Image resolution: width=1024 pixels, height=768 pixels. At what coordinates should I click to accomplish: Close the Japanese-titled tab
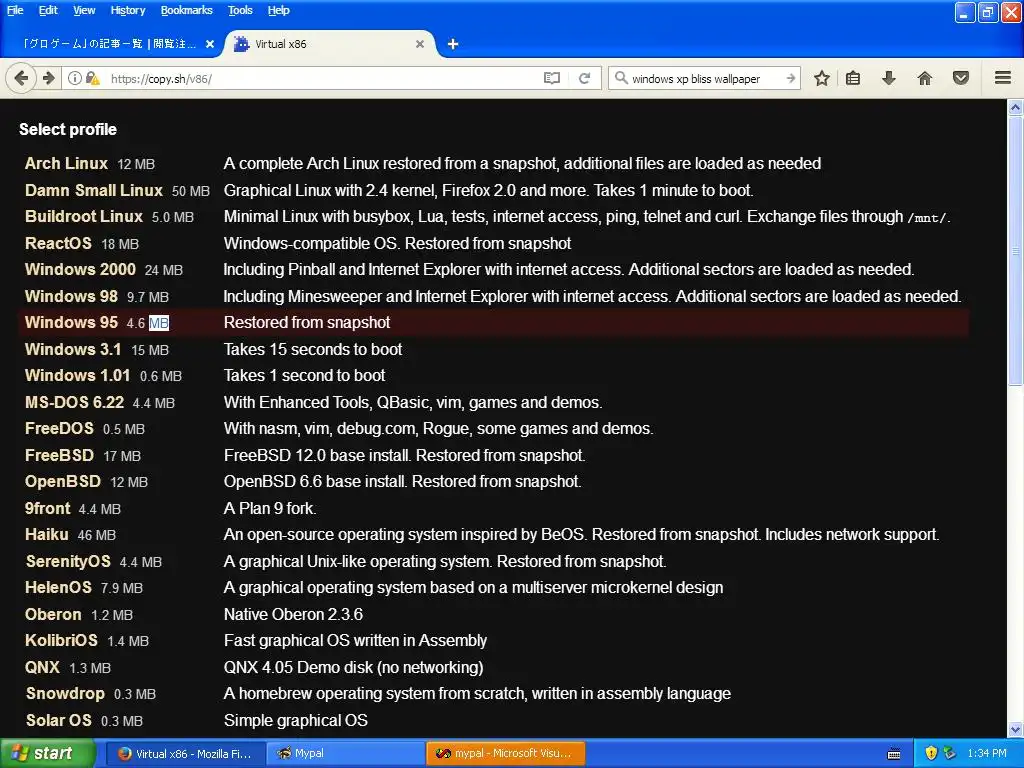pos(210,44)
